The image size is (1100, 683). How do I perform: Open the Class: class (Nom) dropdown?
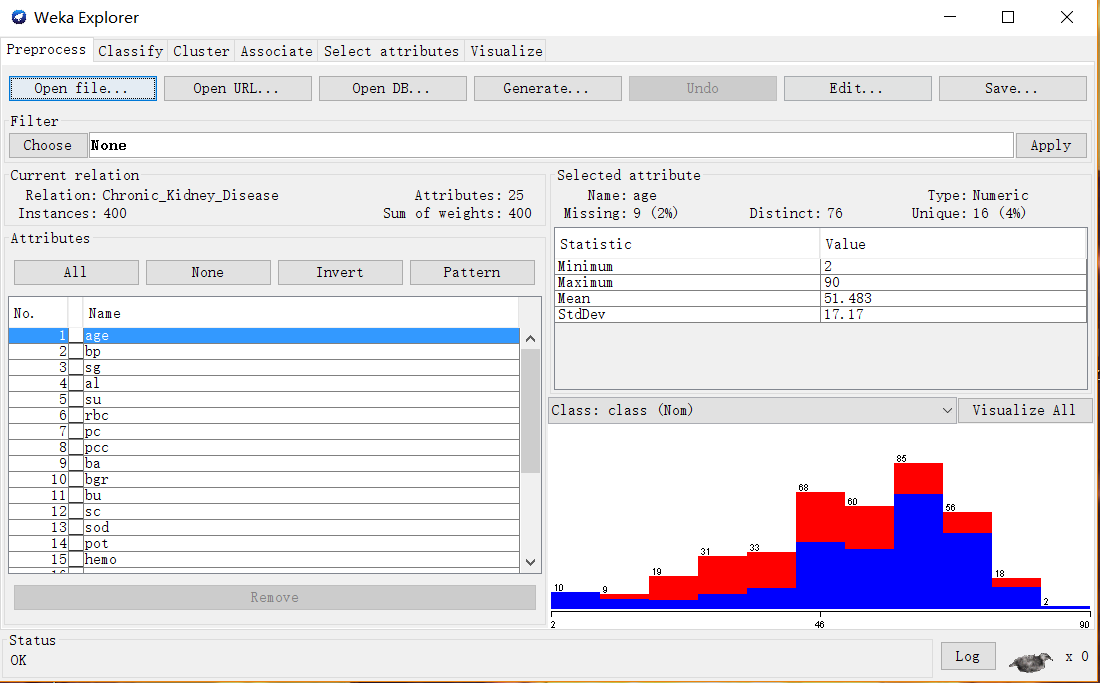(x=751, y=410)
